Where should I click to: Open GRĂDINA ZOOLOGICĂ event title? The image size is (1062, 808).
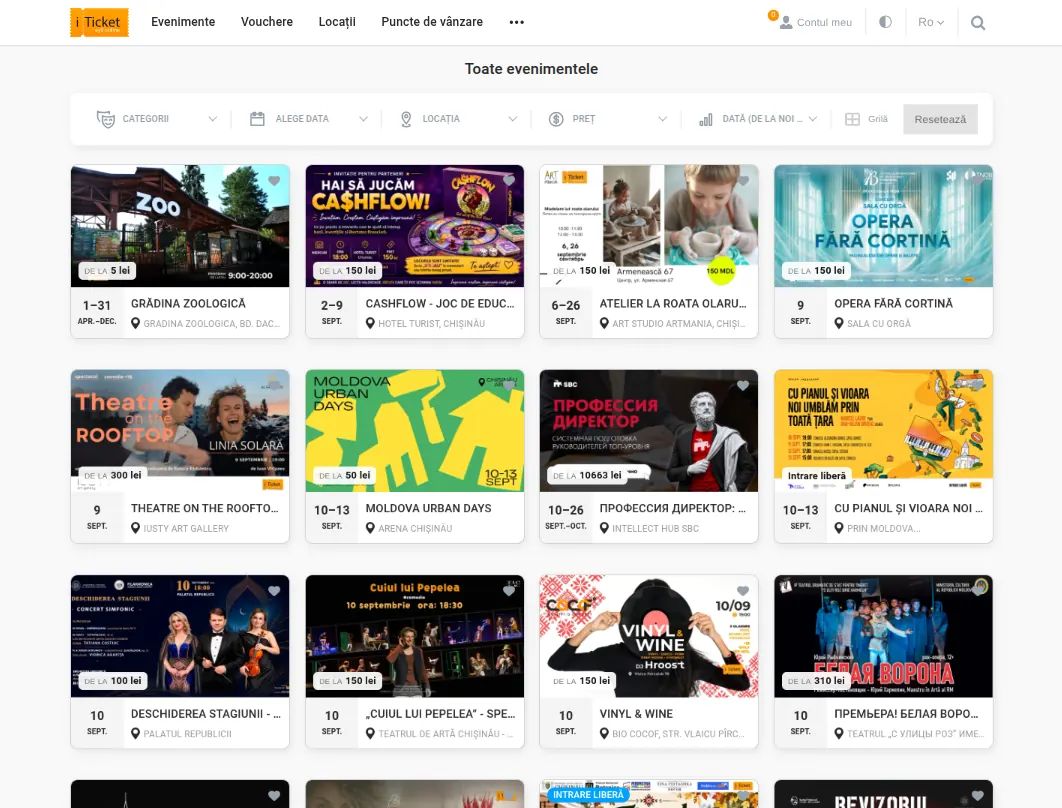[188, 303]
